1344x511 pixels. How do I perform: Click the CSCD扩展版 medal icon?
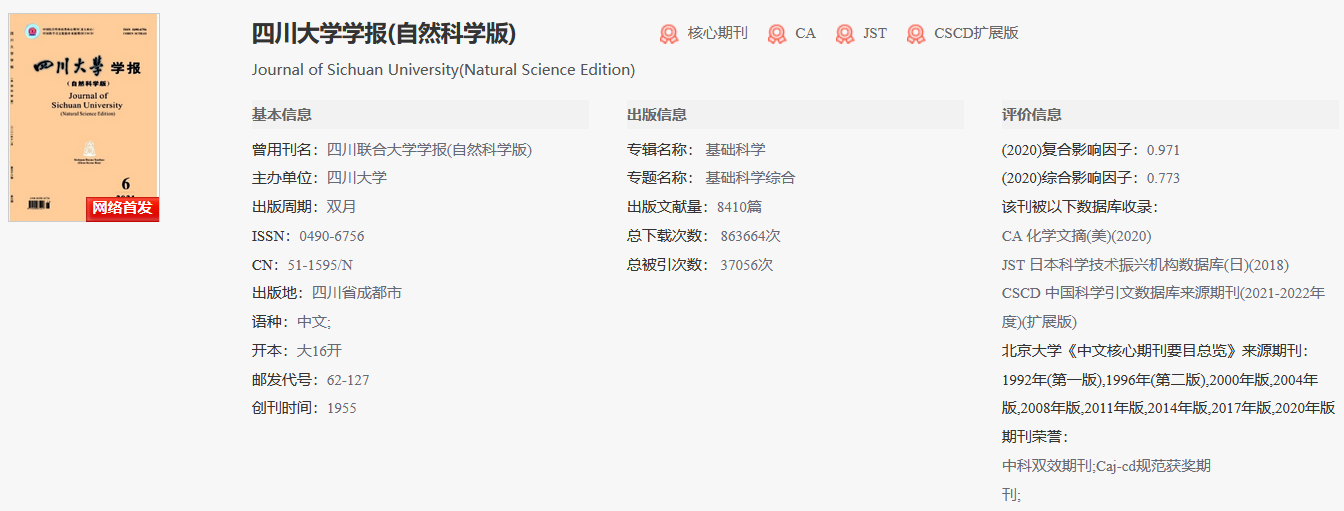tap(916, 34)
